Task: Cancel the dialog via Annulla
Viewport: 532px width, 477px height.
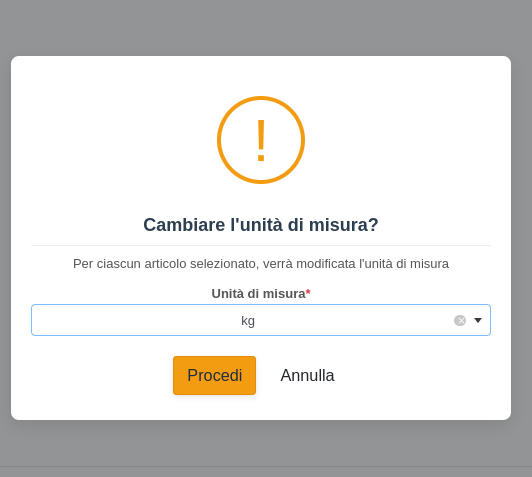Action: coord(307,375)
